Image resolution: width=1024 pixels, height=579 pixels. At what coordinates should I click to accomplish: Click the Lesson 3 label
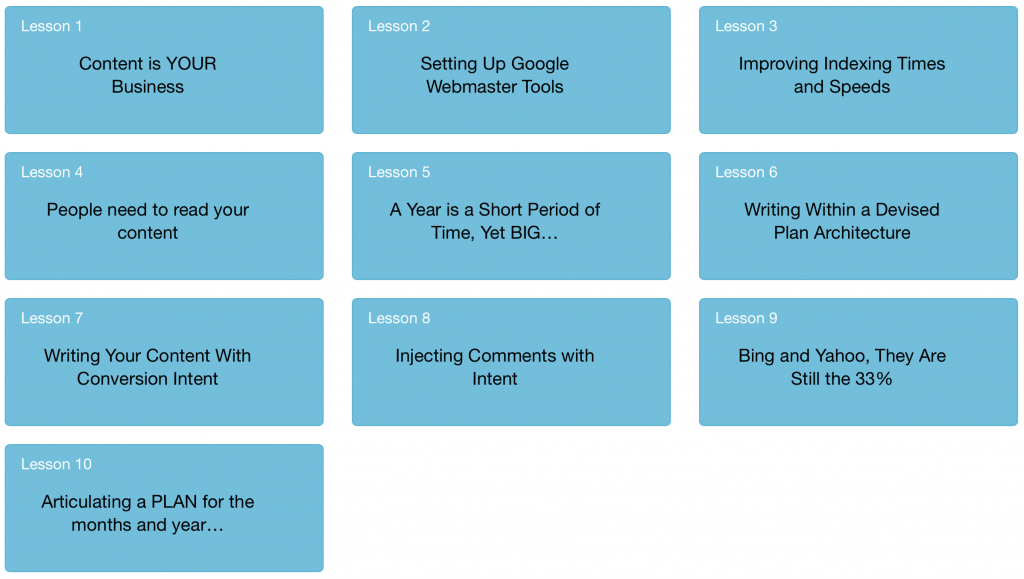coord(746,26)
